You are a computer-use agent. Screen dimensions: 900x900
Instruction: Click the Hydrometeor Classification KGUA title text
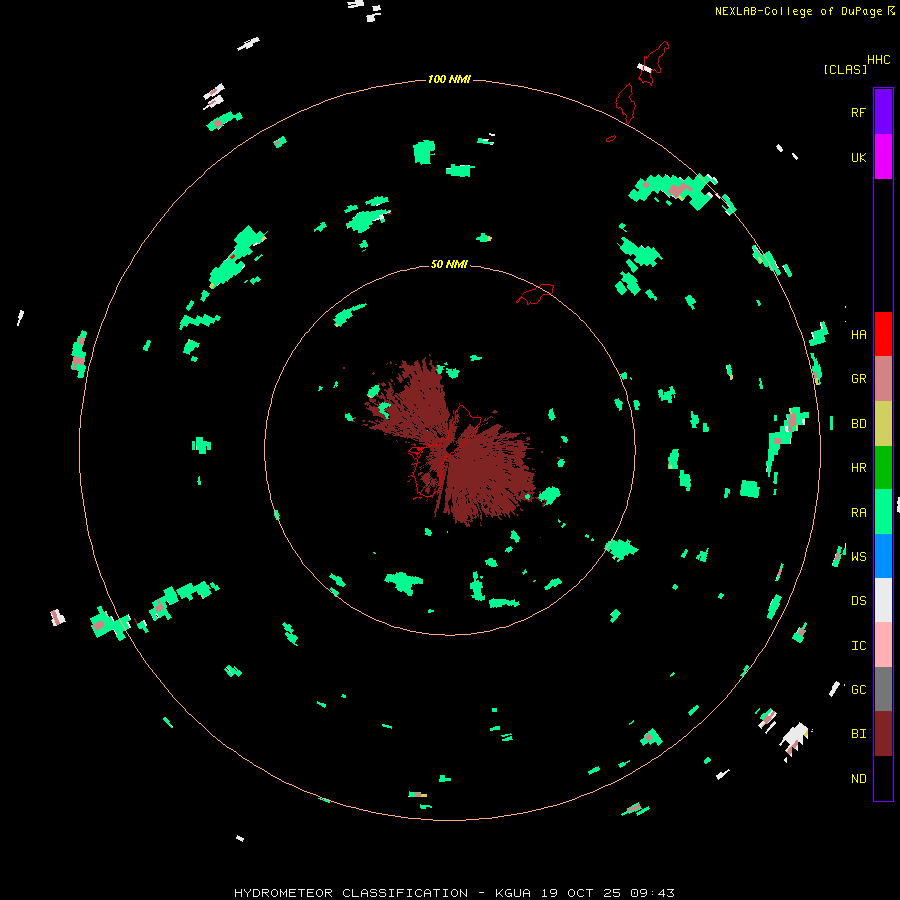click(x=454, y=893)
